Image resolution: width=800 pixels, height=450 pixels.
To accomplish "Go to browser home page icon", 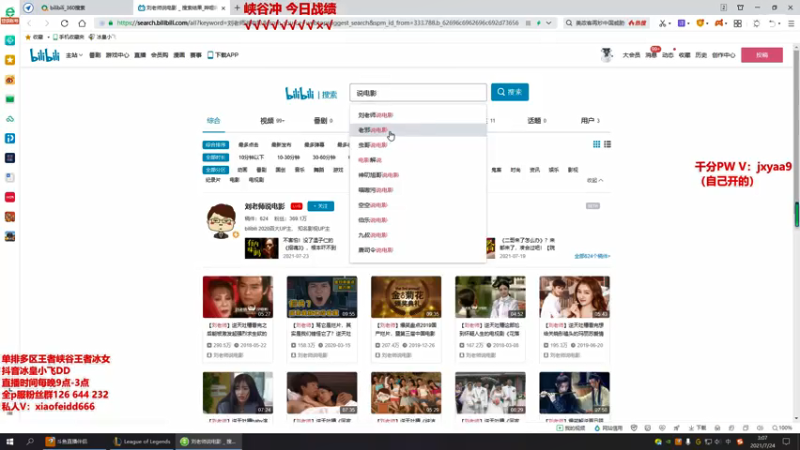I will point(82,23).
